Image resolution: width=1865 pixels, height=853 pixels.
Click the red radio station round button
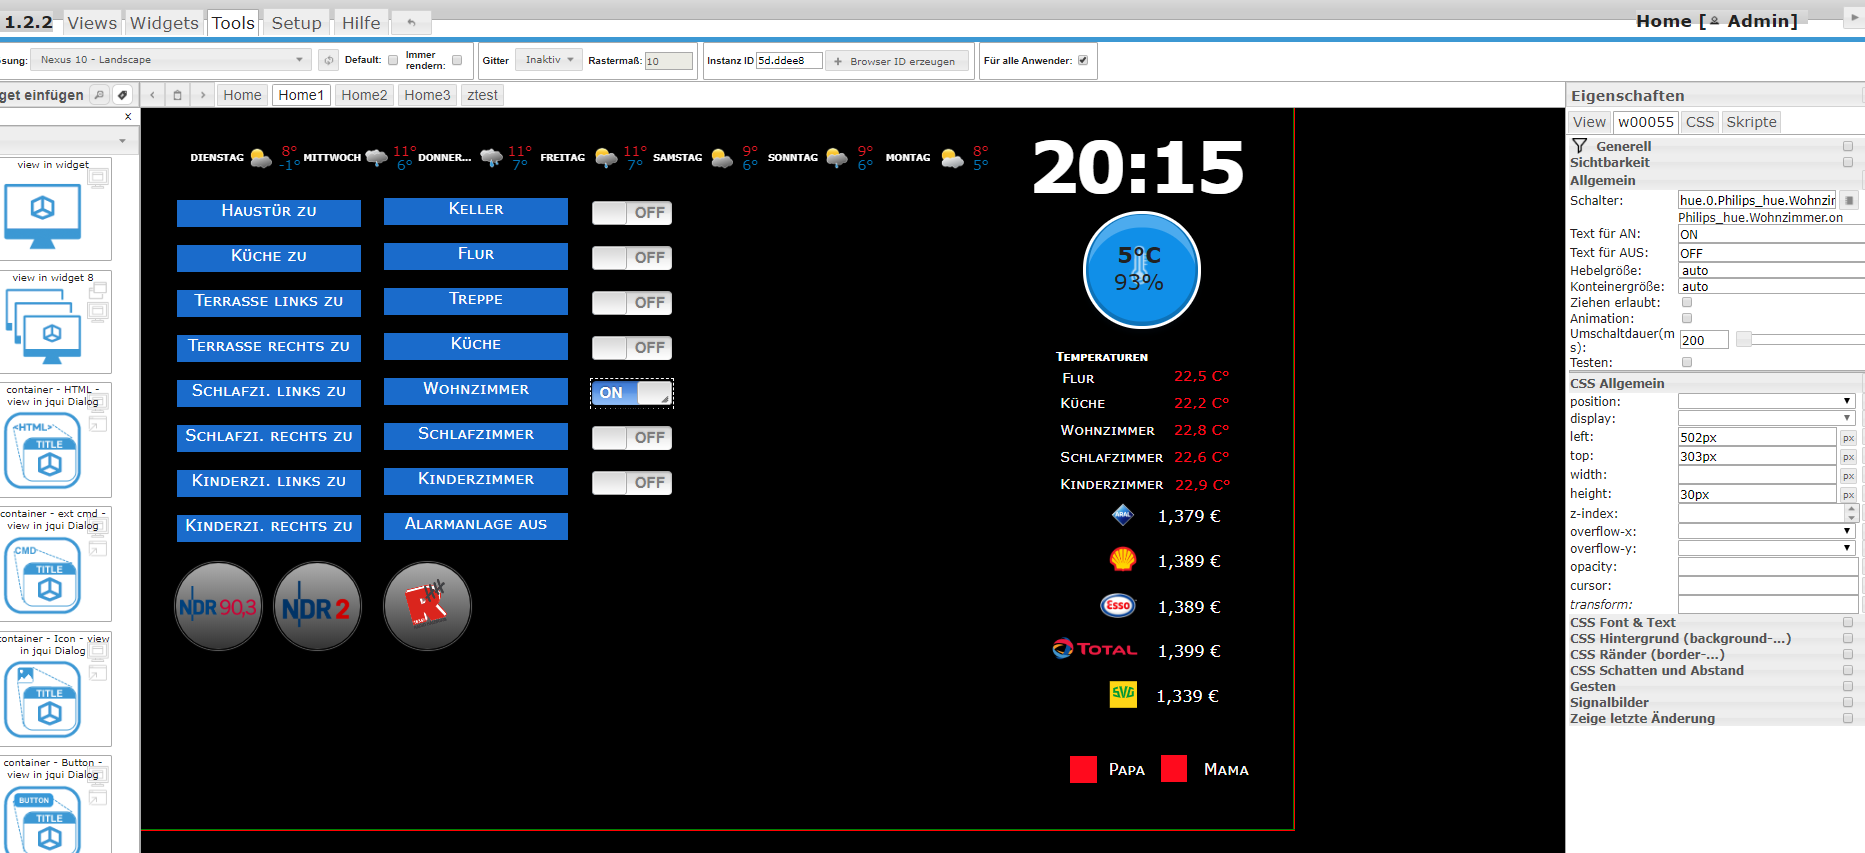427,606
